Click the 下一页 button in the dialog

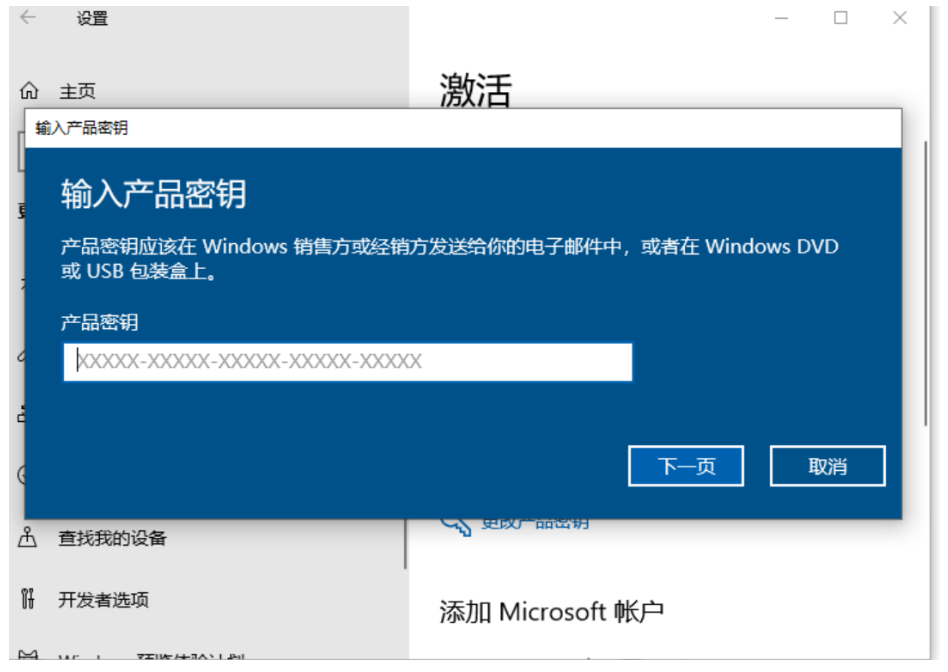point(686,466)
